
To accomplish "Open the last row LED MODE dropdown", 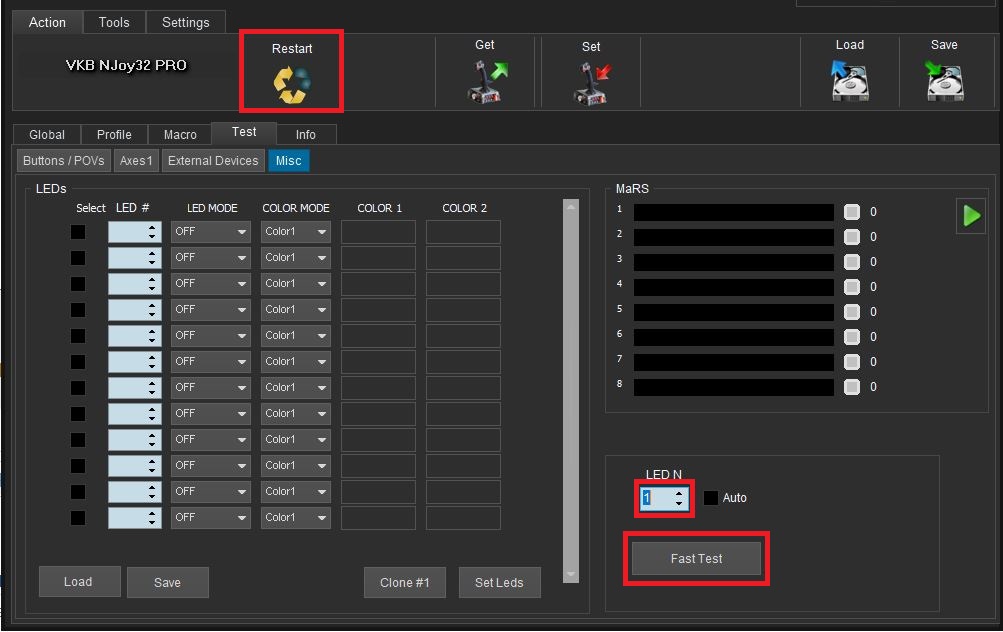I will coord(211,518).
